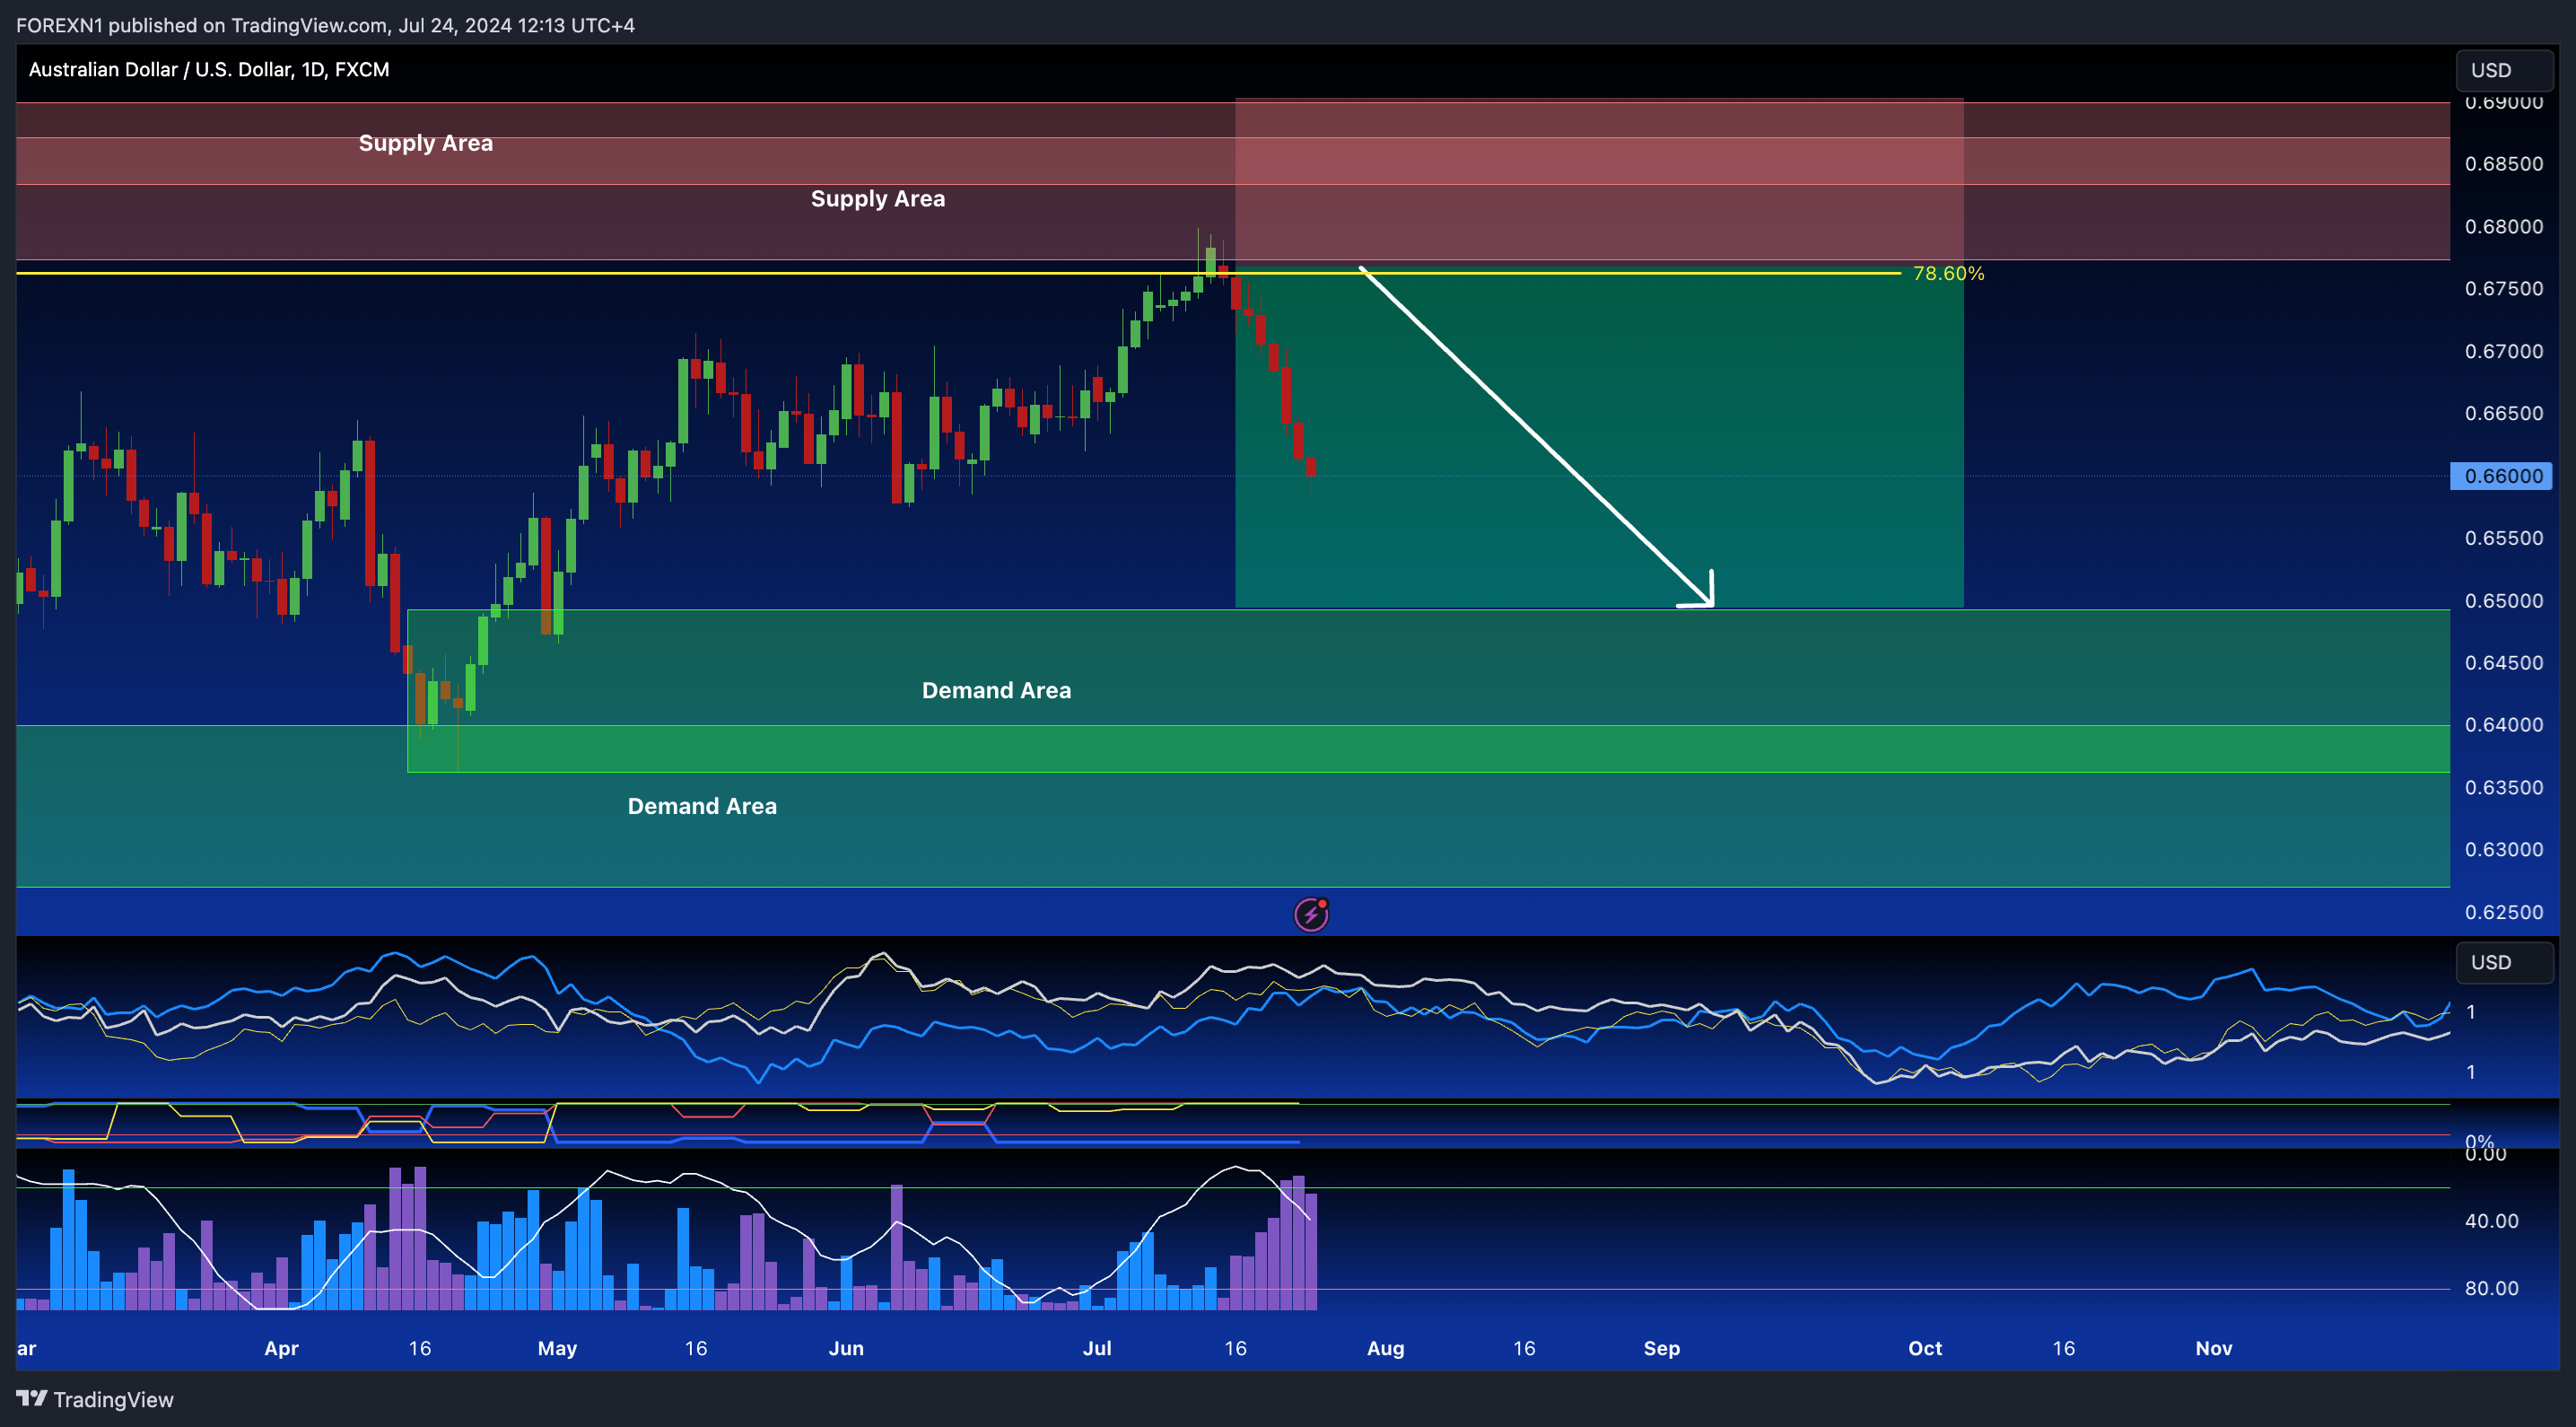2576x1427 pixels.
Task: Click the 0.68500 price axis label
Action: pyautogui.click(x=2504, y=164)
